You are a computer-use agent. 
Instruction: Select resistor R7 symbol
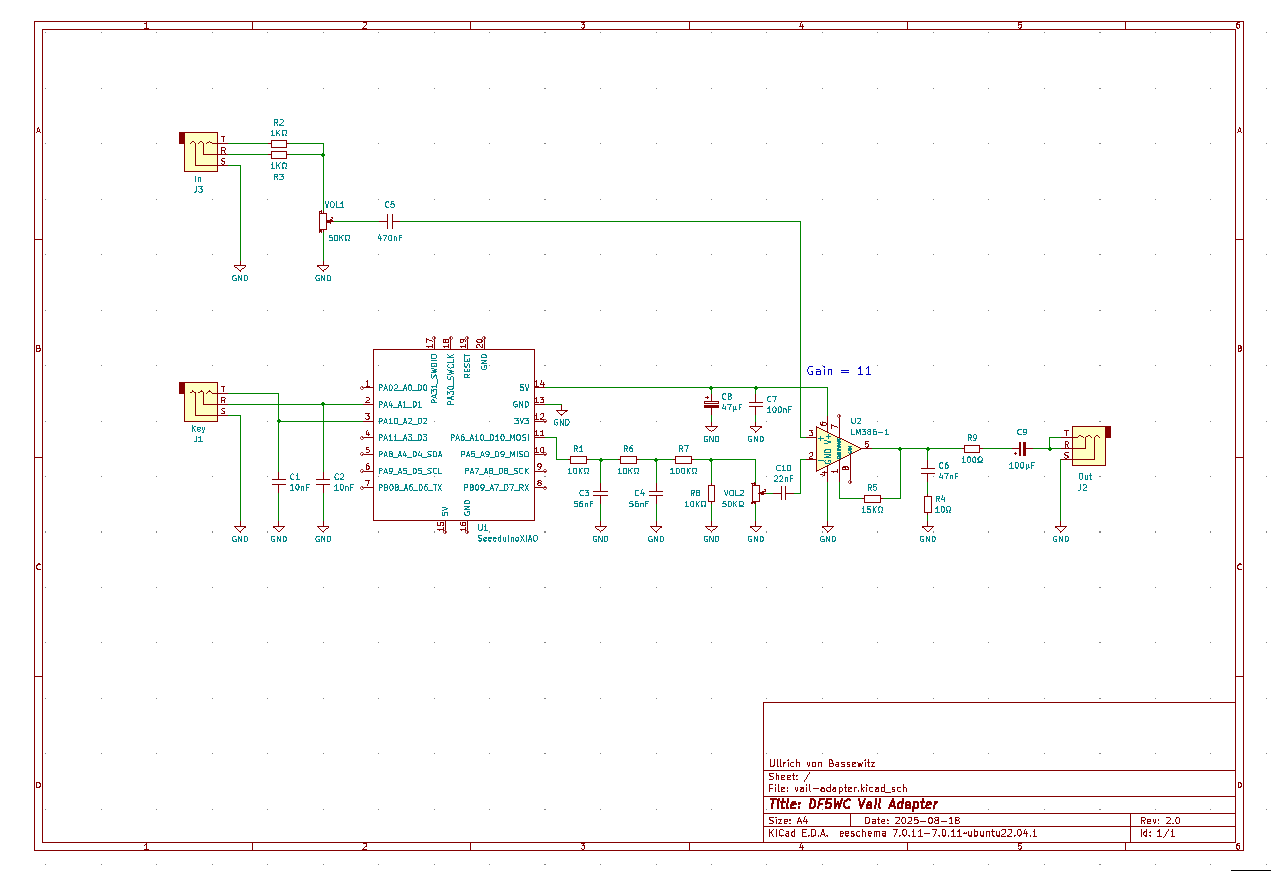tap(684, 459)
